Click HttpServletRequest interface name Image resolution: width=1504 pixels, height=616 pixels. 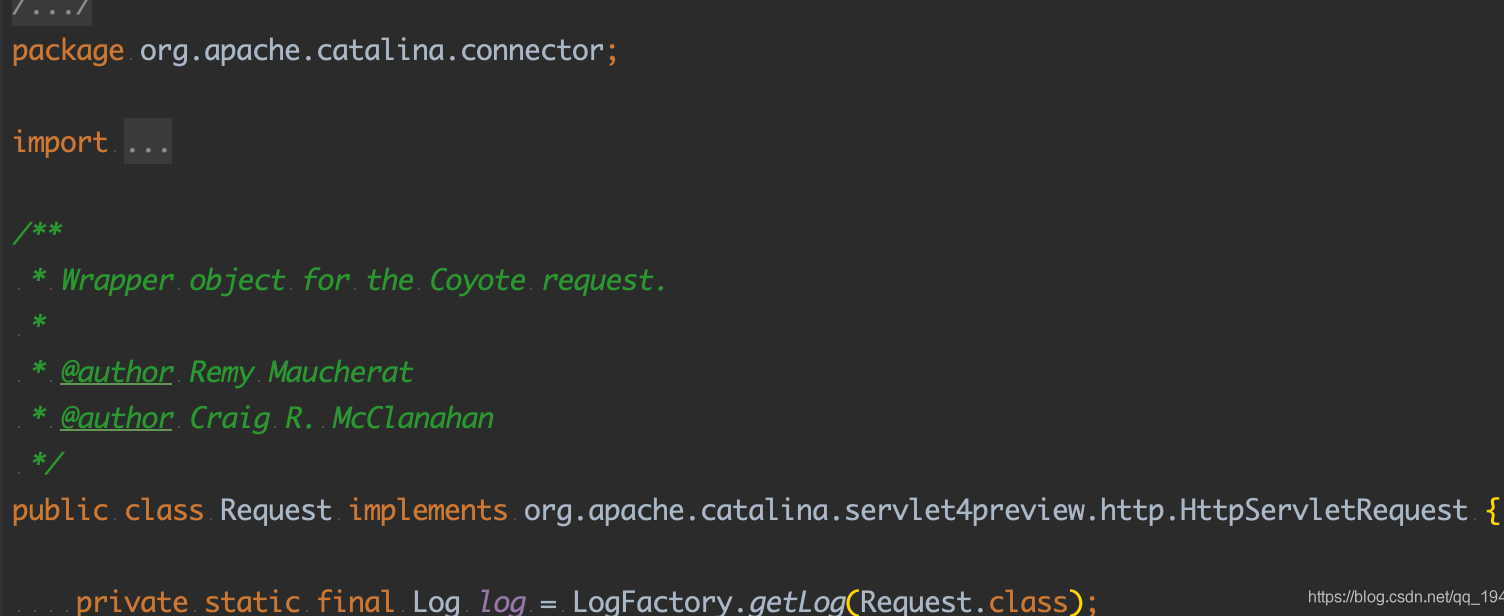pyautogui.click(x=1324, y=510)
